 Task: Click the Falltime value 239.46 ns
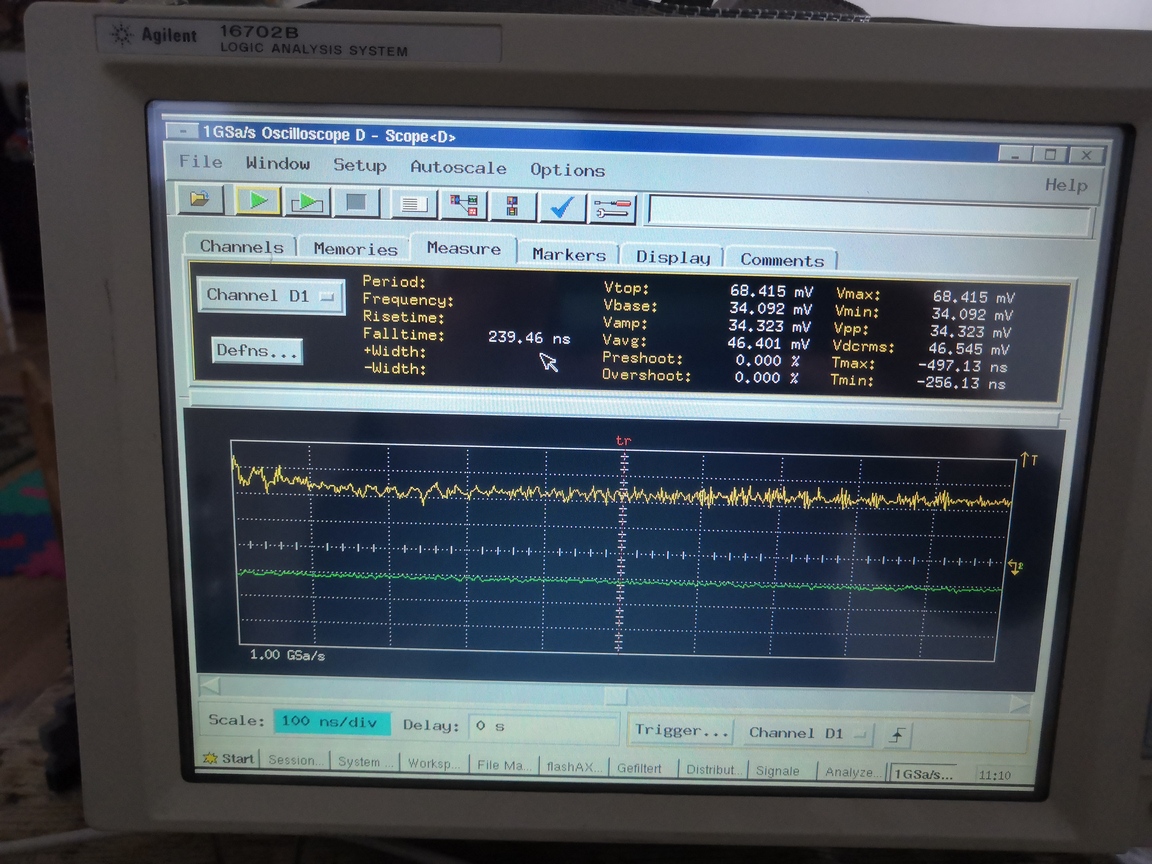point(529,338)
